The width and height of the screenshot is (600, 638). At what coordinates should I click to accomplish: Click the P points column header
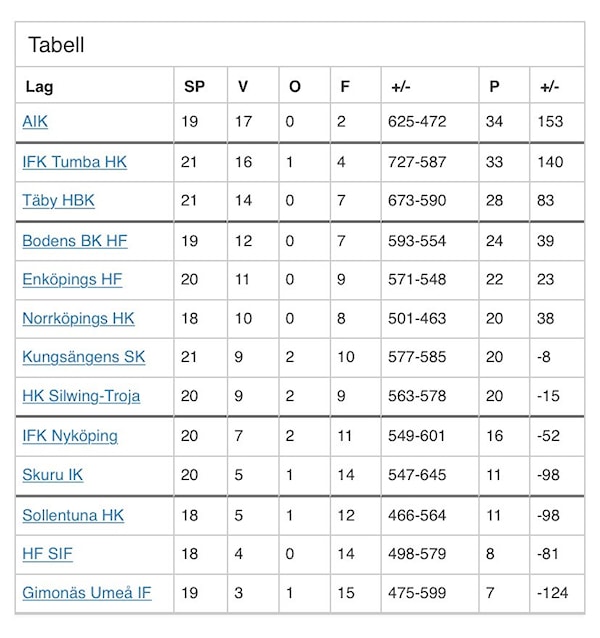coord(494,87)
